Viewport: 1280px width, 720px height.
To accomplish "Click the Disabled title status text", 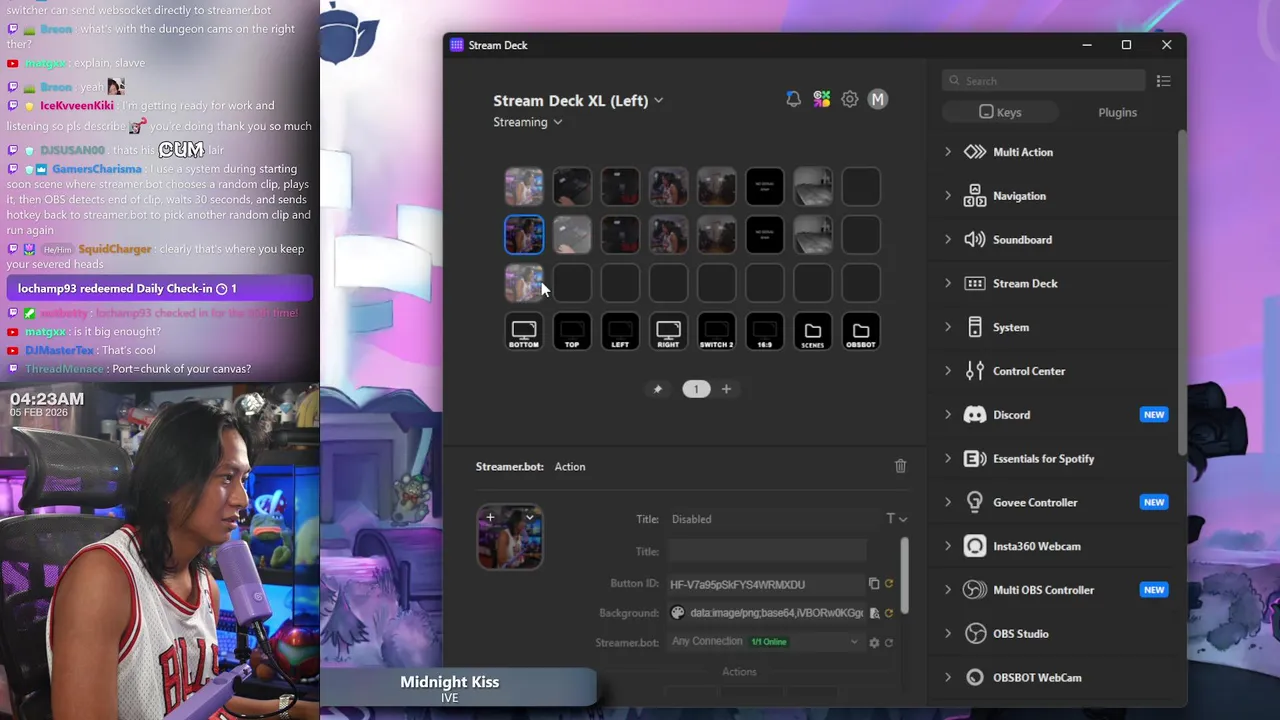I will [x=691, y=519].
